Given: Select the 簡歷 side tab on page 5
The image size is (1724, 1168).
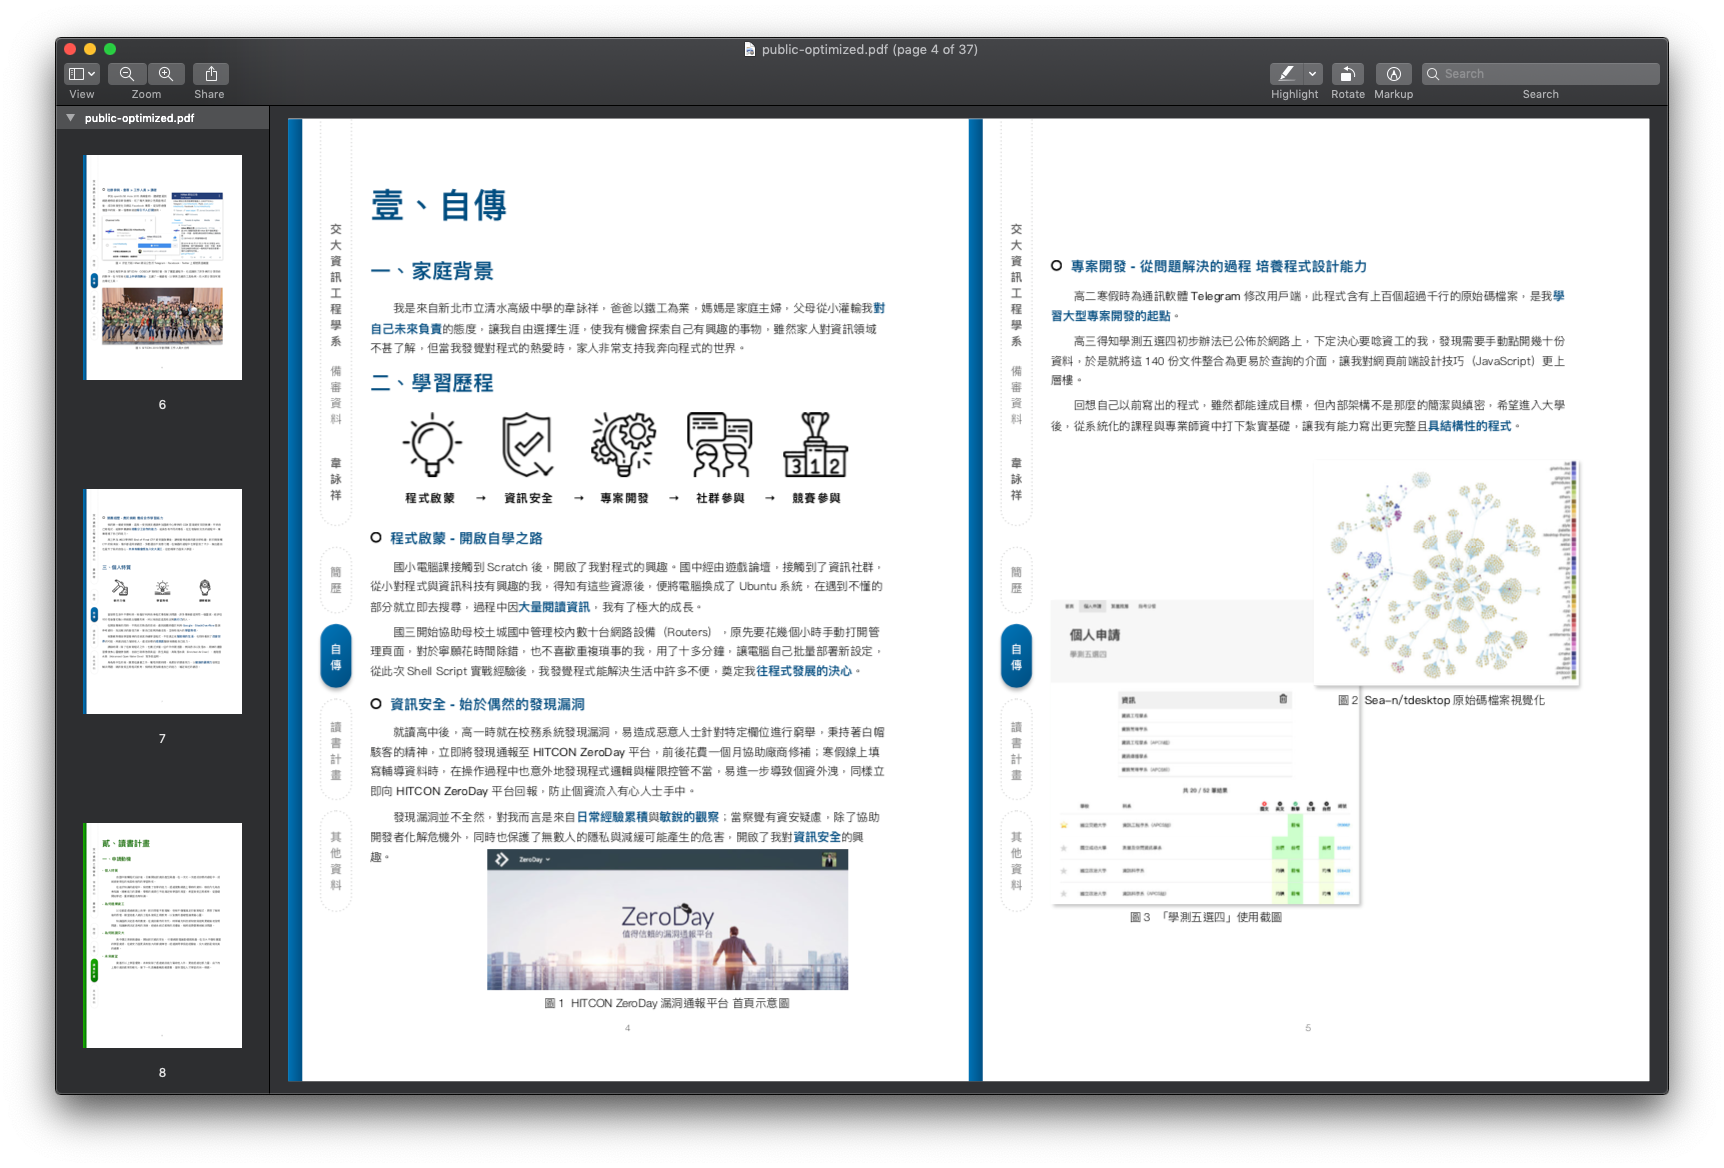Looking at the screenshot, I should point(1016,580).
